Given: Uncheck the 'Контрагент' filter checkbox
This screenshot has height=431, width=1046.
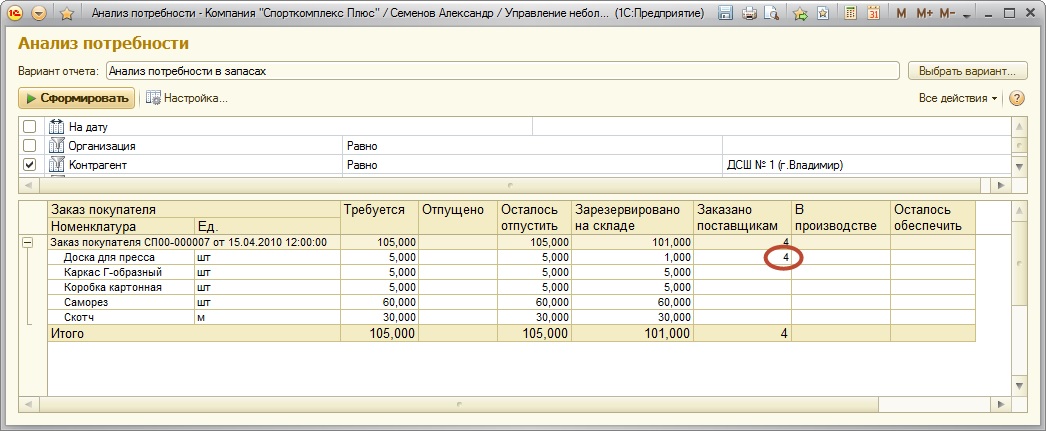Looking at the screenshot, I should (30, 165).
